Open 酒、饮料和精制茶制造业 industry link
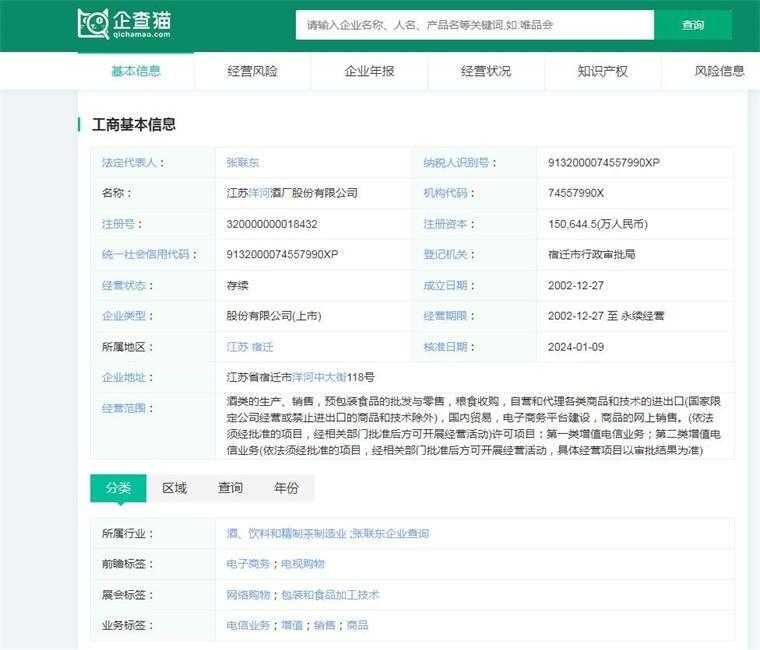Screen dimensions: 760x650 click(x=286, y=534)
